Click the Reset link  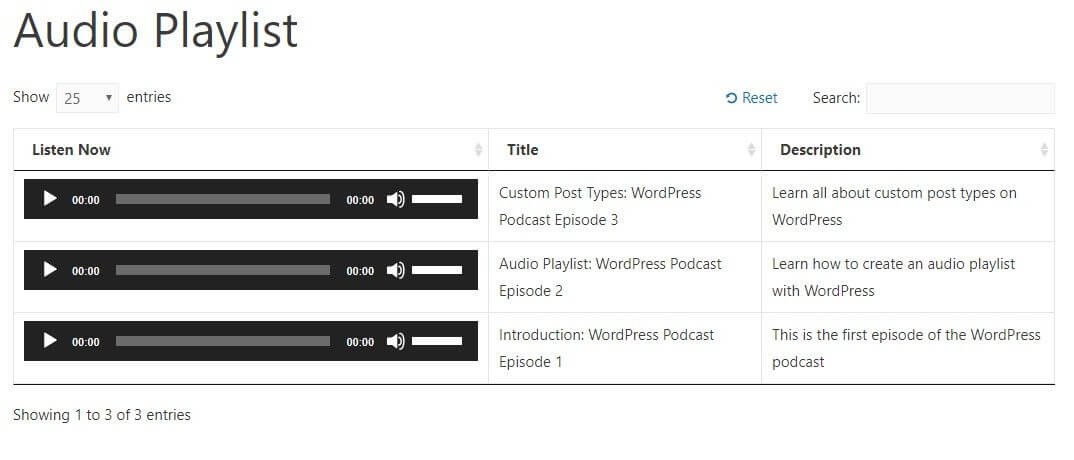(751, 98)
